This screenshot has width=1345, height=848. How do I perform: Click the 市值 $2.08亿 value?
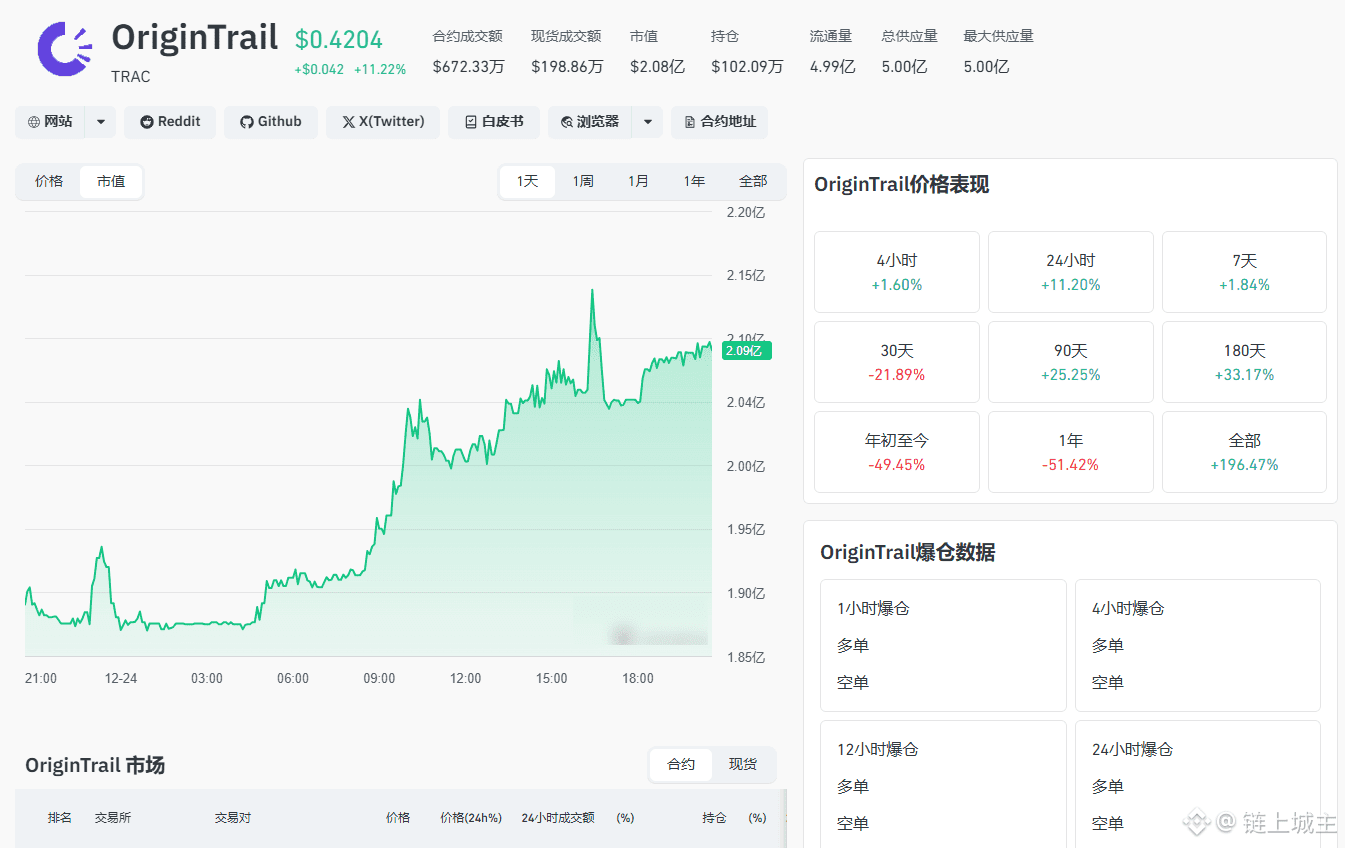point(657,67)
